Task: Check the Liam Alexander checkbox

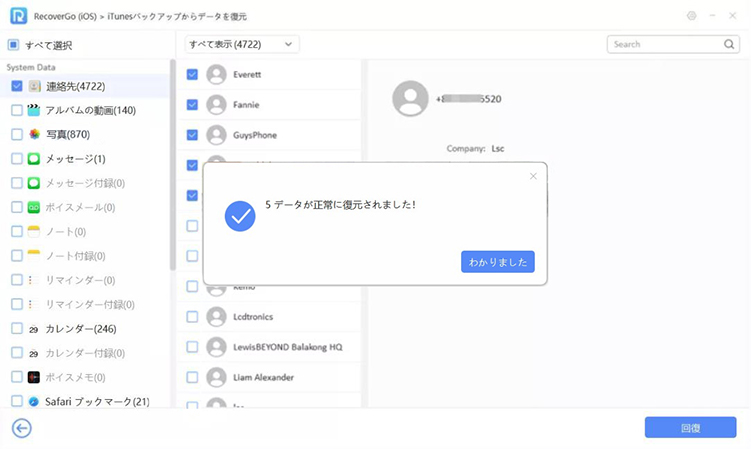Action: 192,378
